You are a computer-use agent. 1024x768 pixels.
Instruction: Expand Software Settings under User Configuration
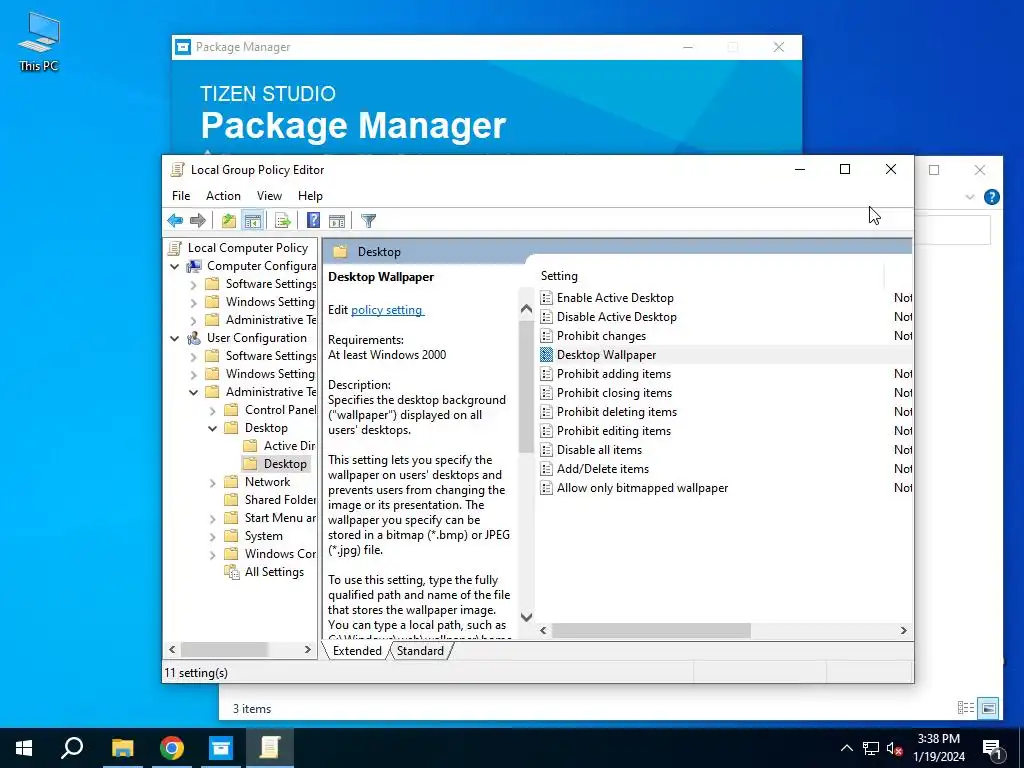pyautogui.click(x=193, y=357)
